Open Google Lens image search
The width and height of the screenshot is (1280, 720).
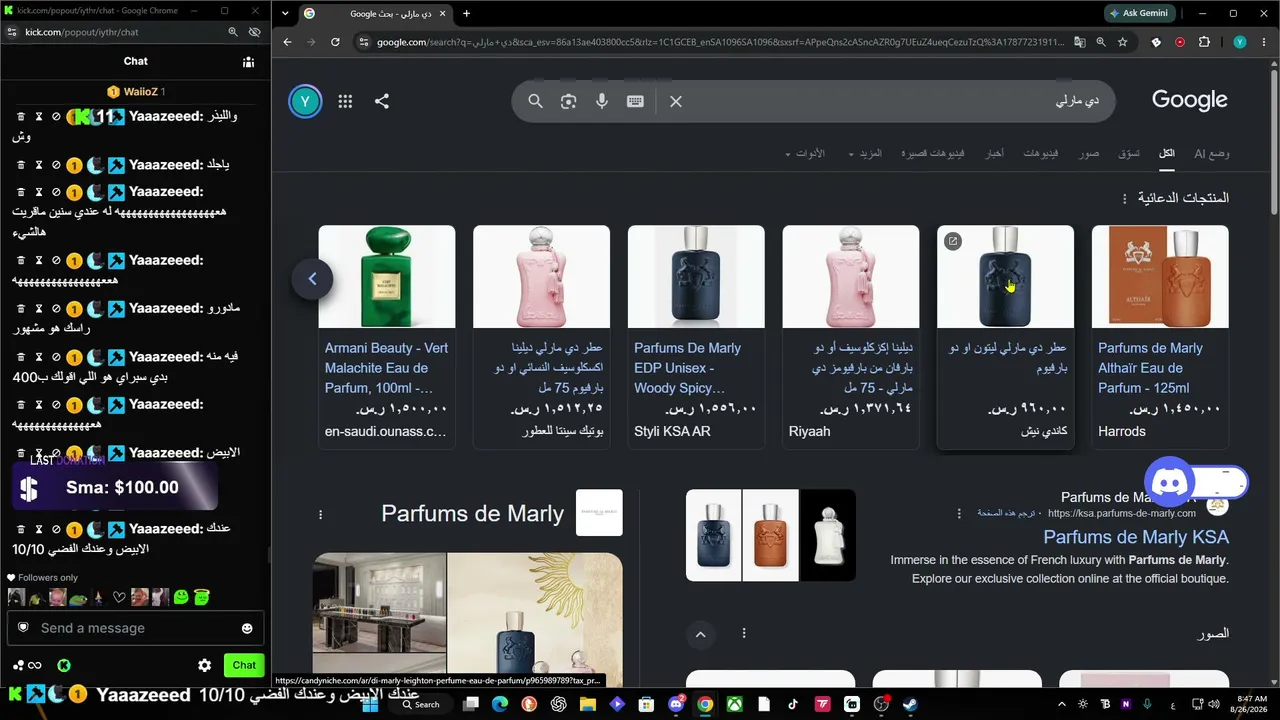click(x=568, y=101)
